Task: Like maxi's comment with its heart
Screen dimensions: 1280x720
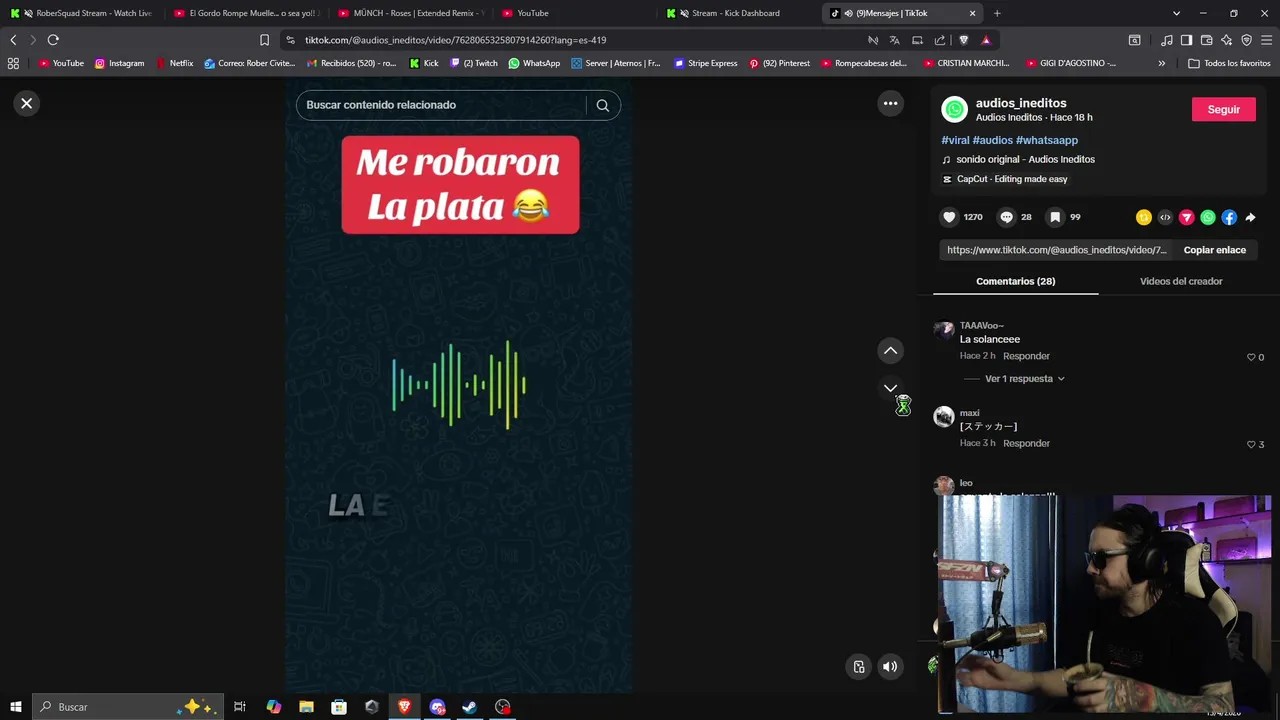Action: [1251, 444]
